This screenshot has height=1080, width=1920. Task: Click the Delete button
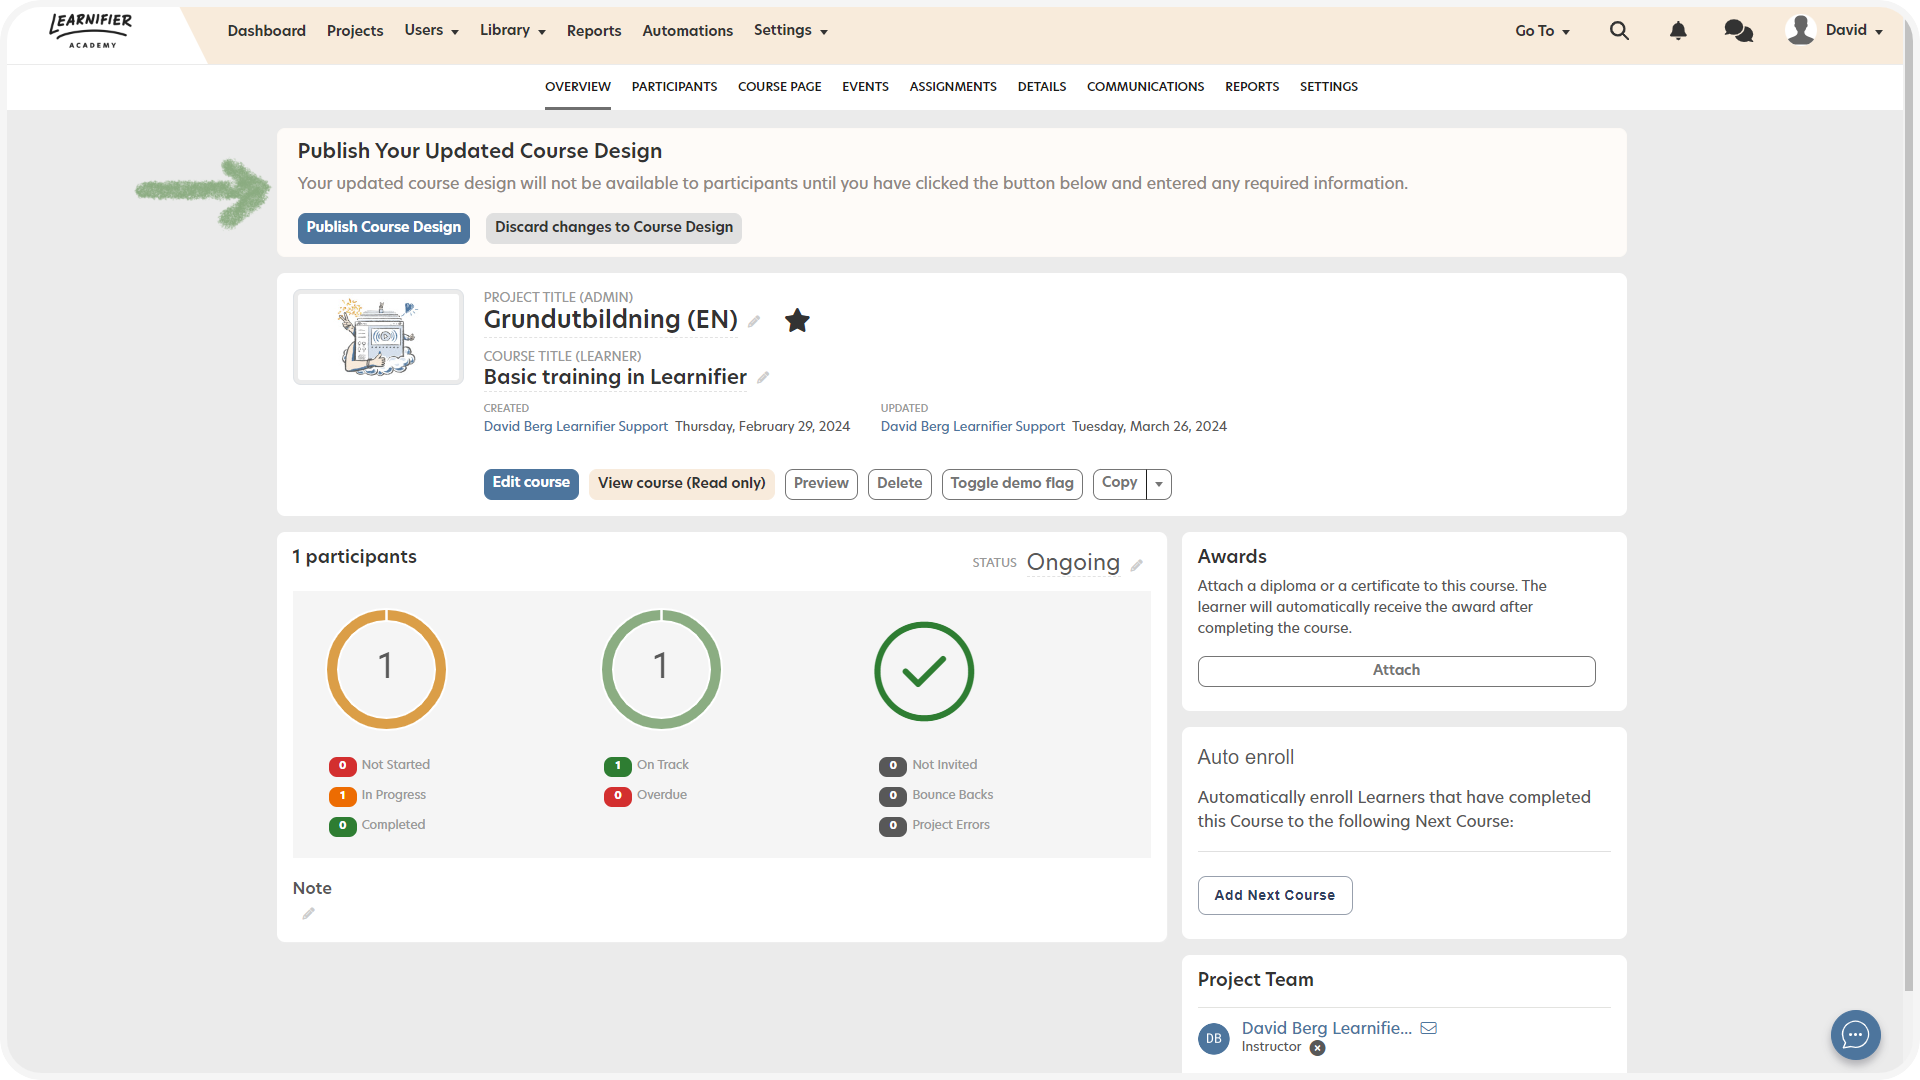coord(900,484)
